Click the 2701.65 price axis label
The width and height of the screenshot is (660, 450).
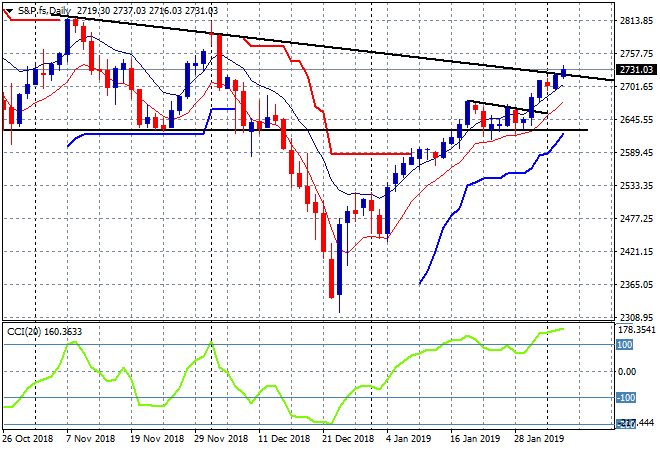pyautogui.click(x=636, y=87)
